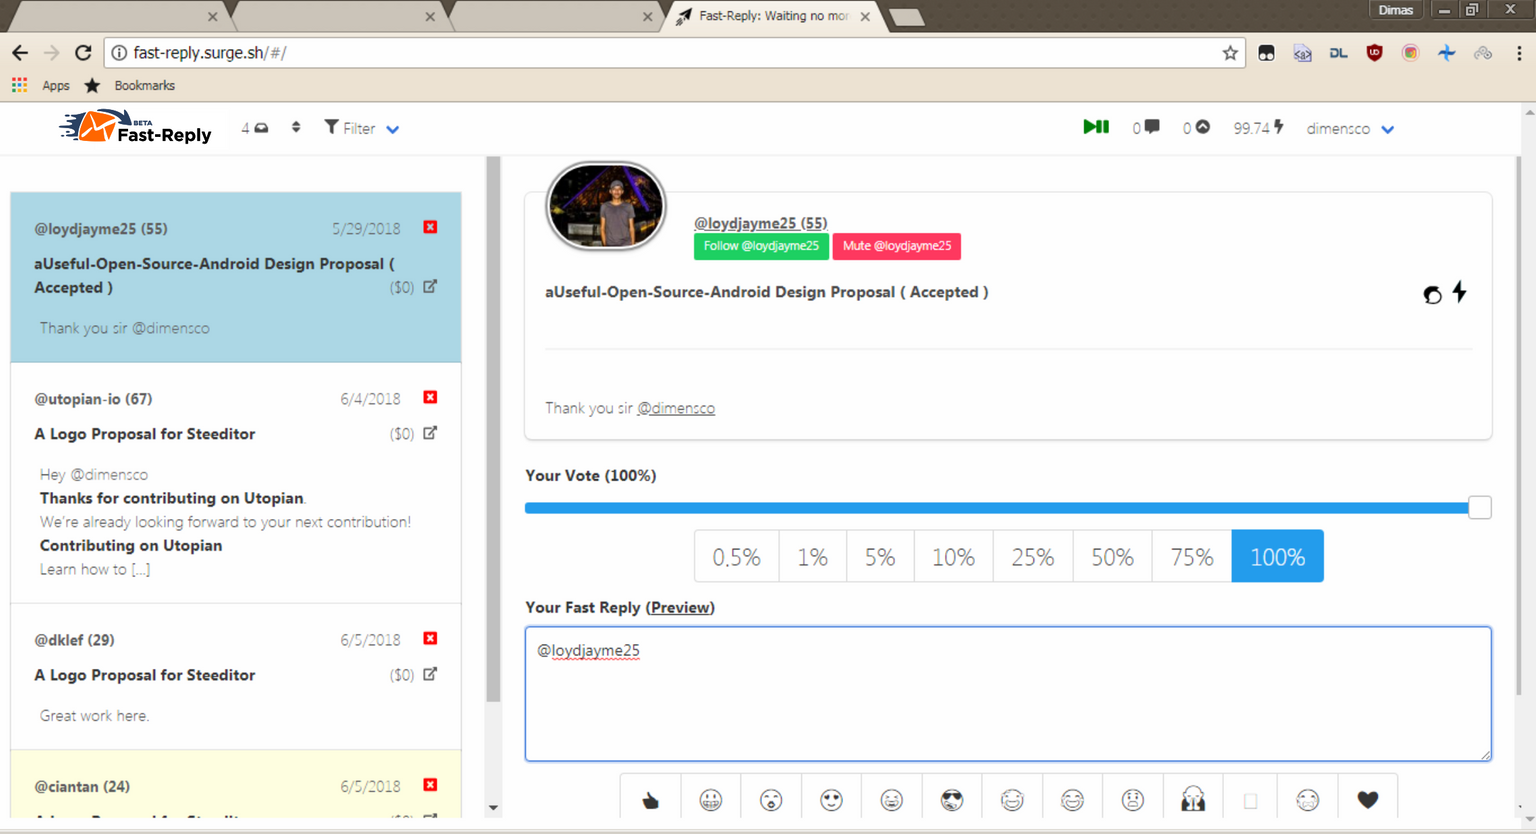Insert the grimacing face emoji

pos(1308,800)
